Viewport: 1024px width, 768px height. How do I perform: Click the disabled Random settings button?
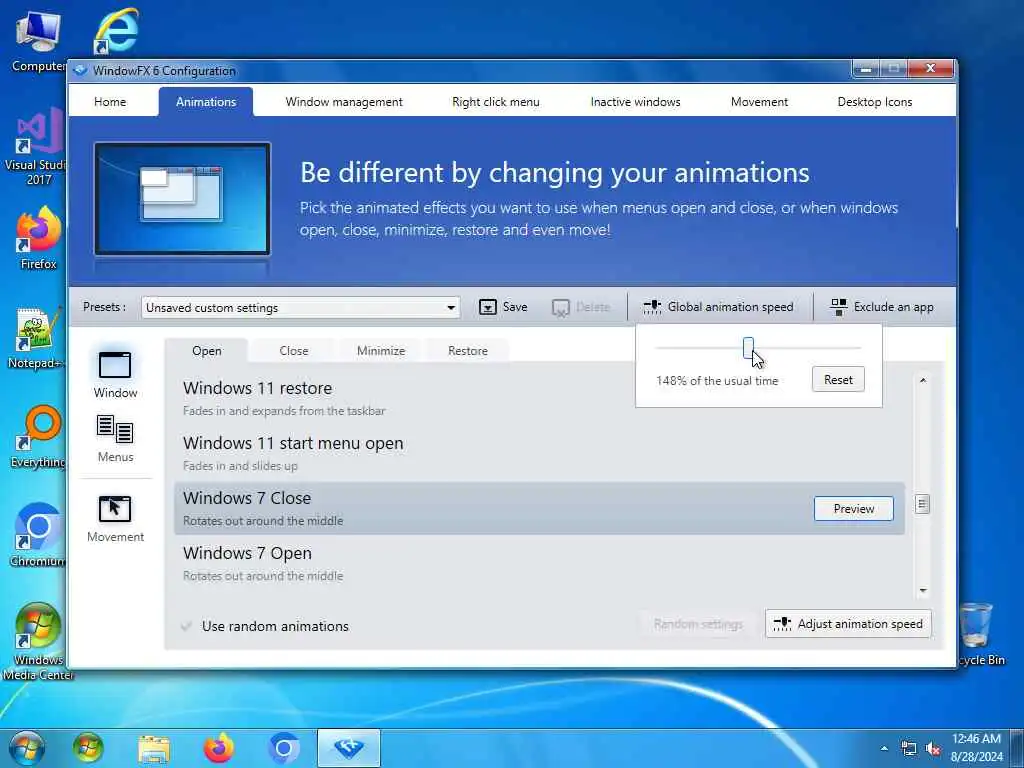tap(697, 624)
